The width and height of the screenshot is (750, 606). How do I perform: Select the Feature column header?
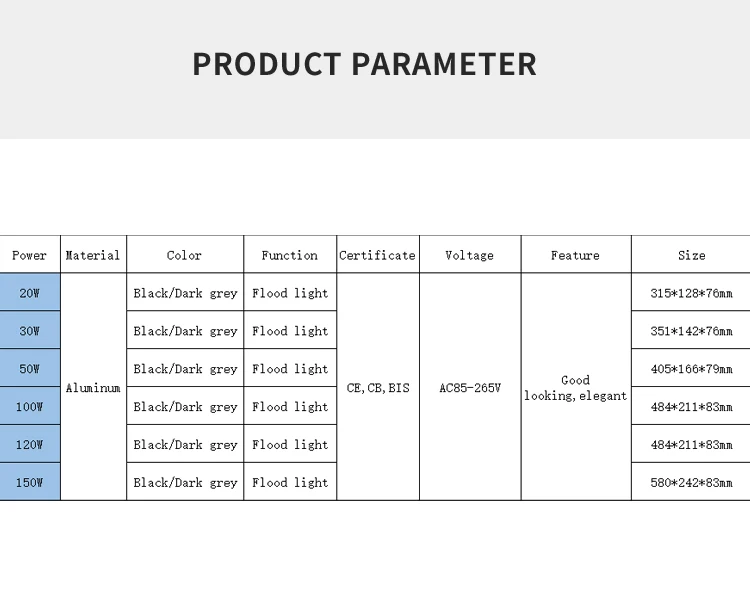[x=575, y=255]
